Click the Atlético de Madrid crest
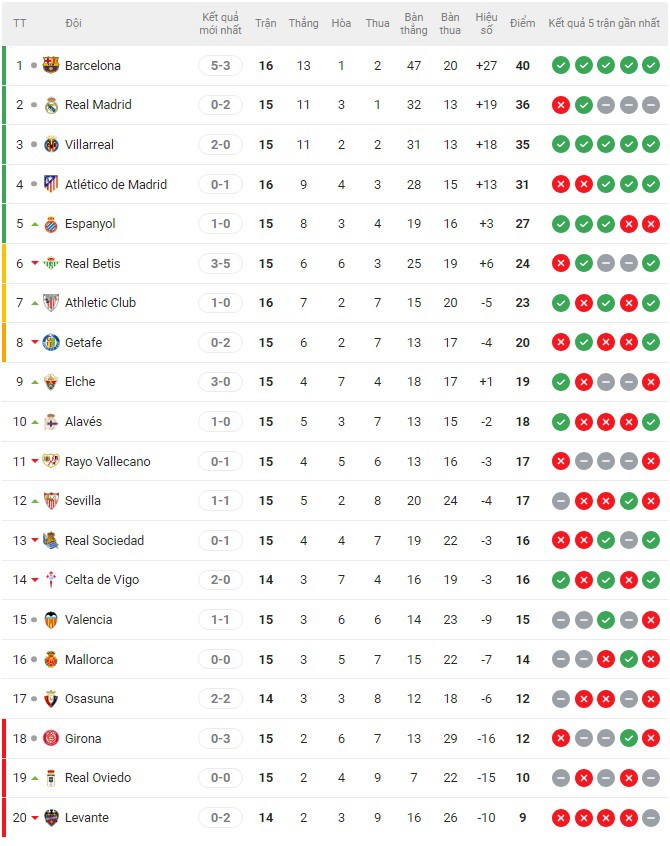Screen dimensions: 670x846 (50, 184)
